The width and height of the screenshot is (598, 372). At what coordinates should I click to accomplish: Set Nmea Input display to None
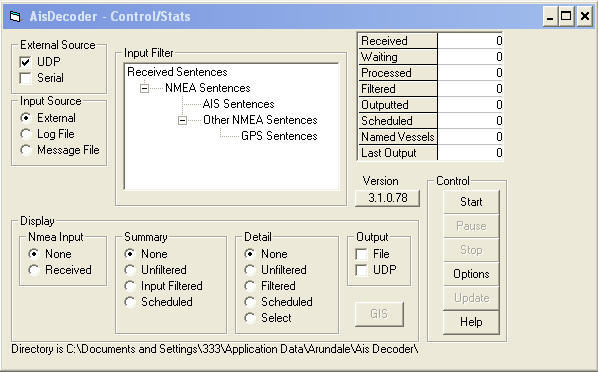click(34, 254)
